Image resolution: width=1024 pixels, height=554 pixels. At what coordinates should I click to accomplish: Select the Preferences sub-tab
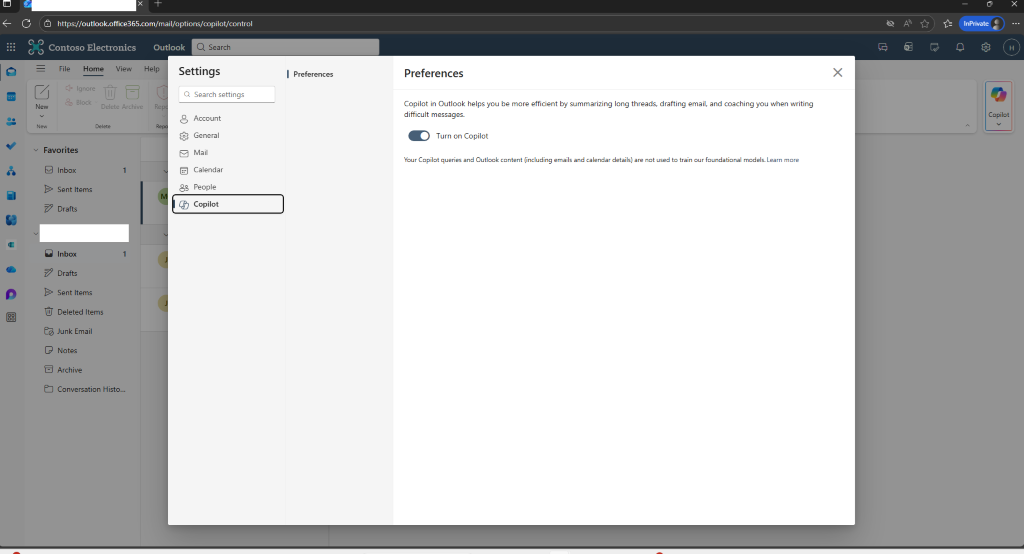click(313, 74)
